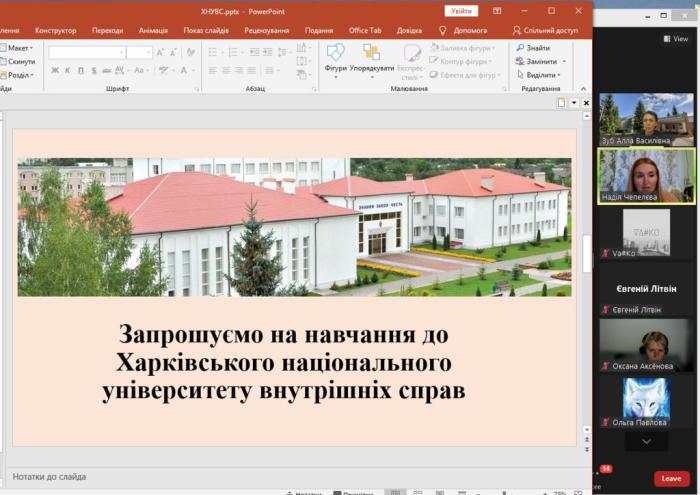This screenshot has height=495, width=700.
Task: Click the red Leave button in Zoom
Action: coord(671,478)
